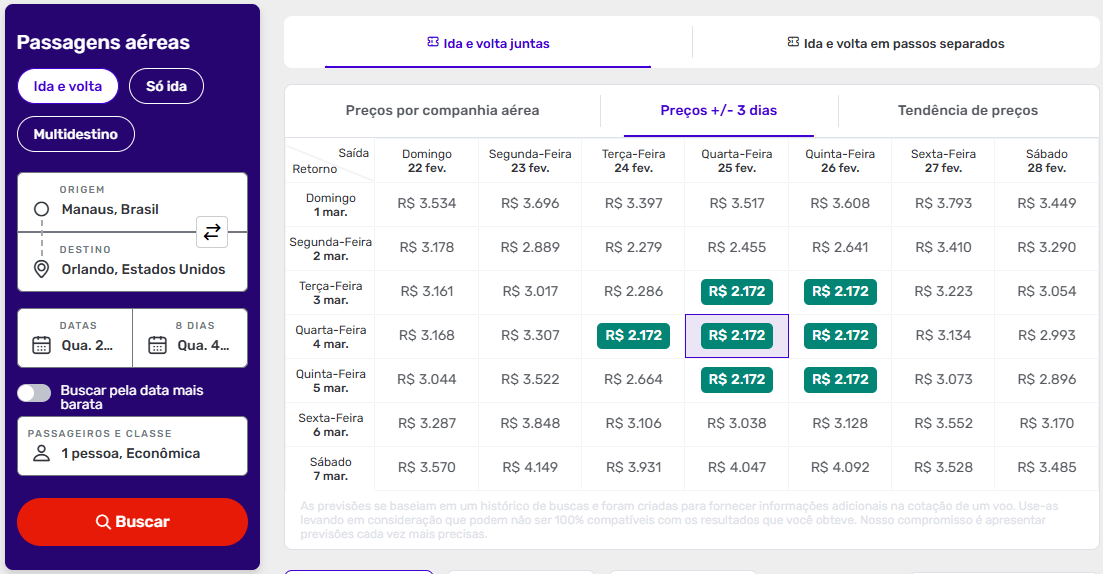
Task: Choose the Multidestino trip option
Action: tap(75, 134)
